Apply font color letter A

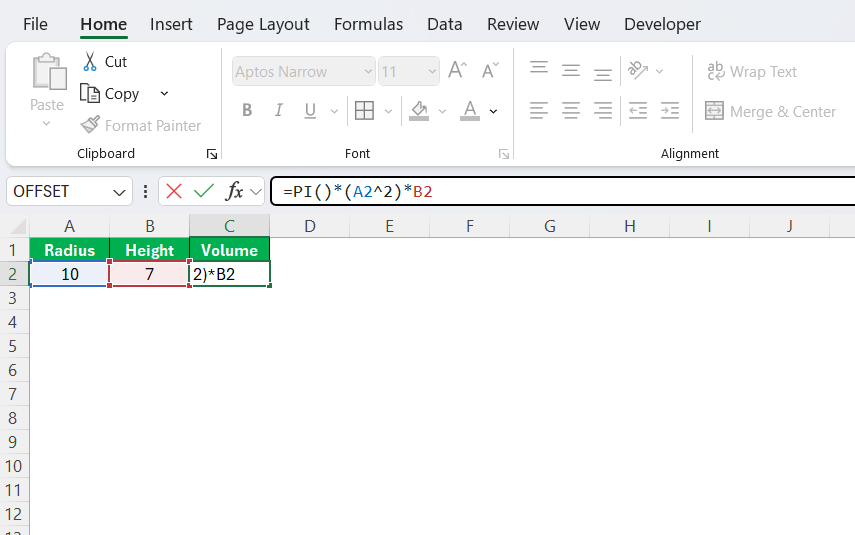tap(470, 111)
